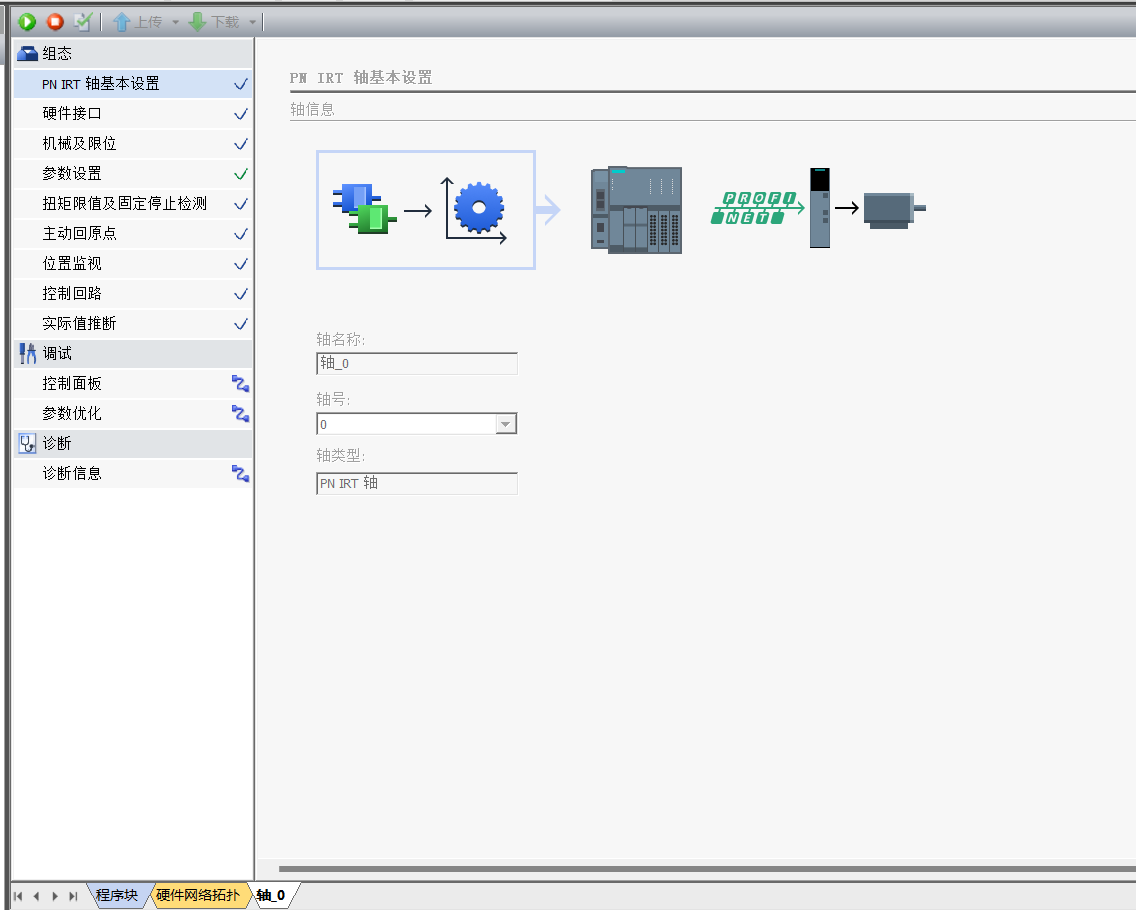Open the 轴号 dropdown list
The width and height of the screenshot is (1136, 910).
(x=506, y=424)
